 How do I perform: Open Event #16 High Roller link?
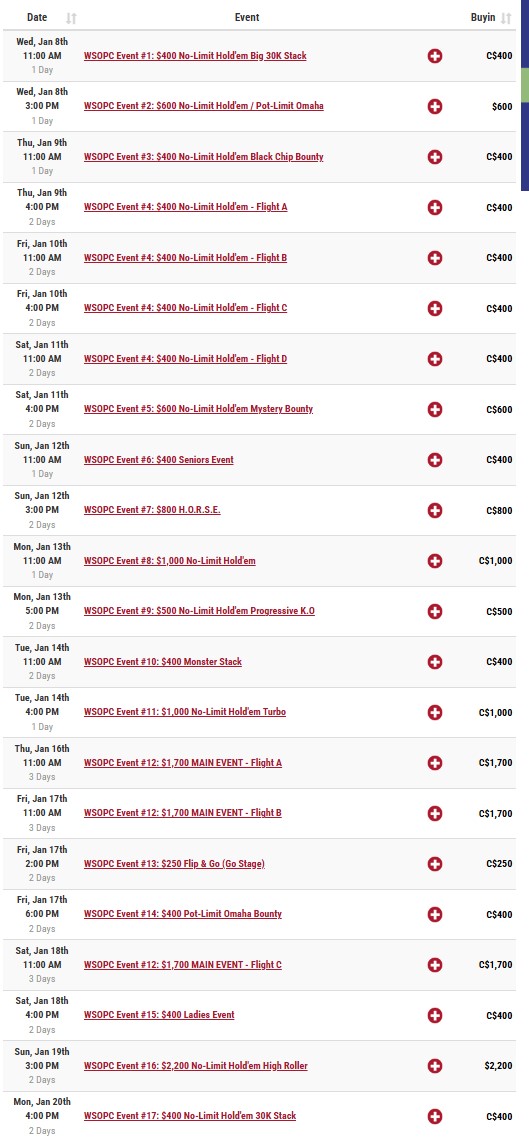(195, 1066)
